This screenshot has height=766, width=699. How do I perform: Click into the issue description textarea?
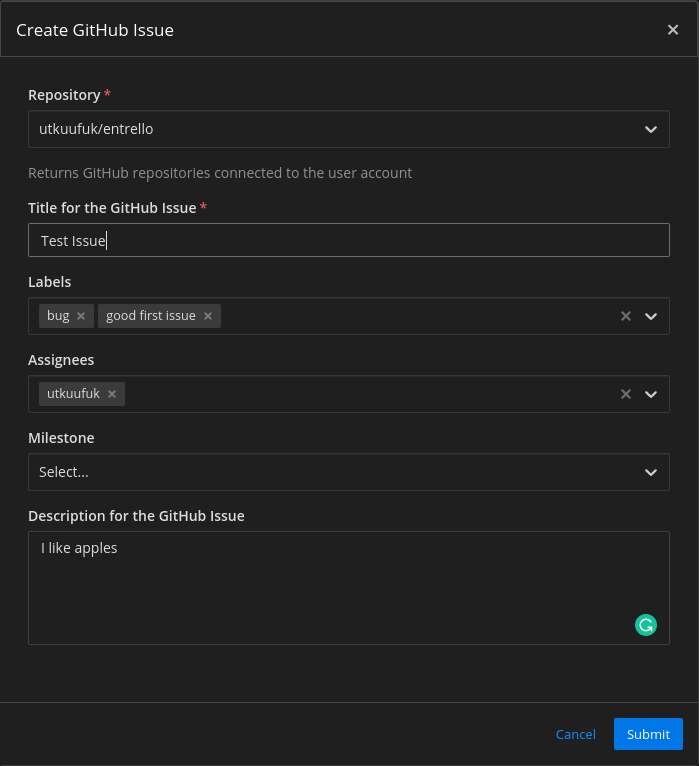point(349,588)
